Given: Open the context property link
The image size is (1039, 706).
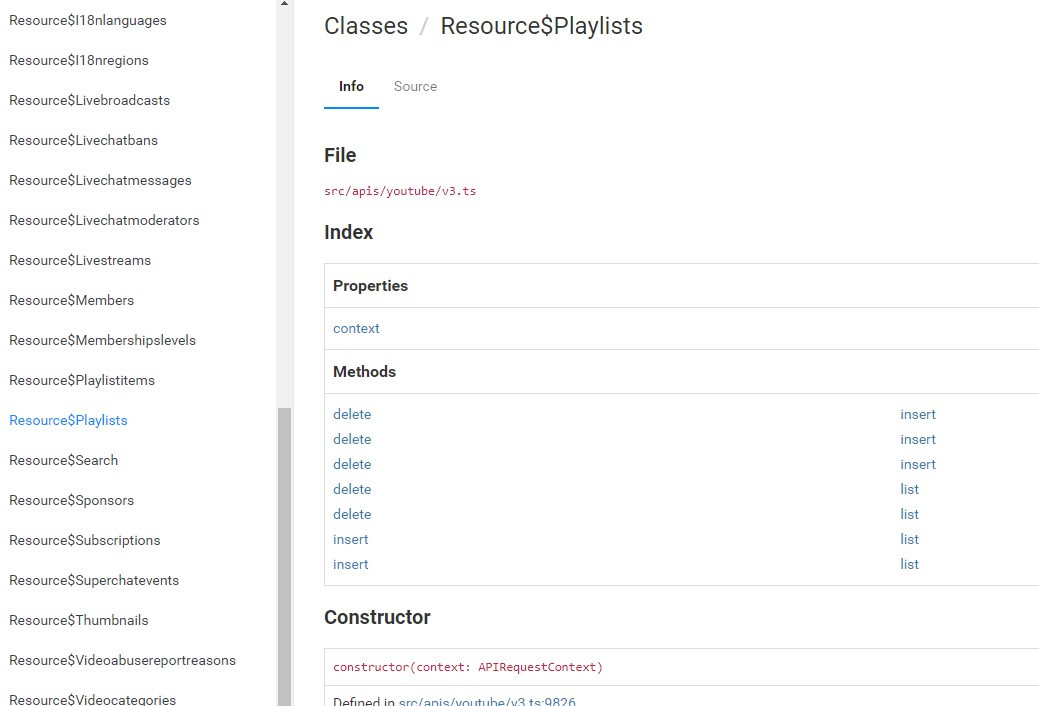Looking at the screenshot, I should click(356, 328).
